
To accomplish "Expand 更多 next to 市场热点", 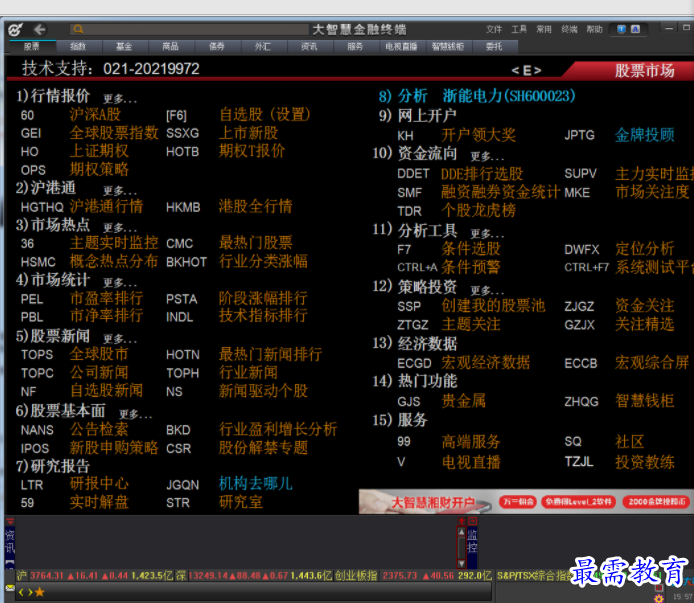I will click(x=120, y=228).
